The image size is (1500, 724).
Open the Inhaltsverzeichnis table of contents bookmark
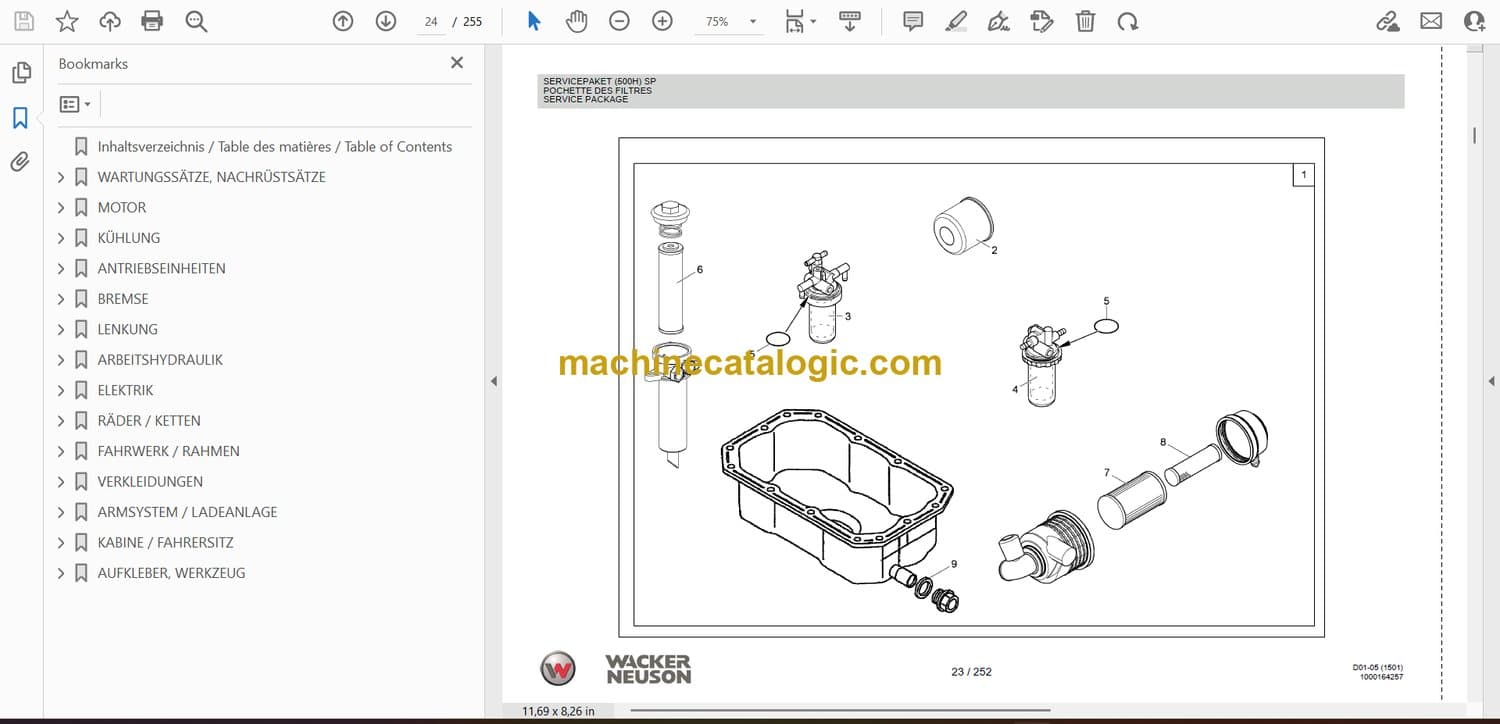pyautogui.click(x=274, y=147)
